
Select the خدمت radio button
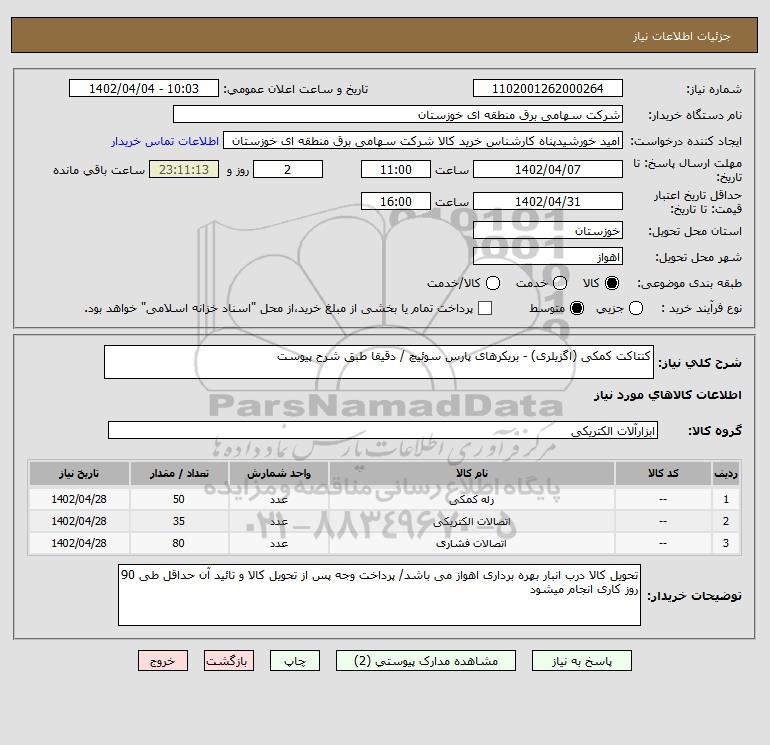point(560,283)
